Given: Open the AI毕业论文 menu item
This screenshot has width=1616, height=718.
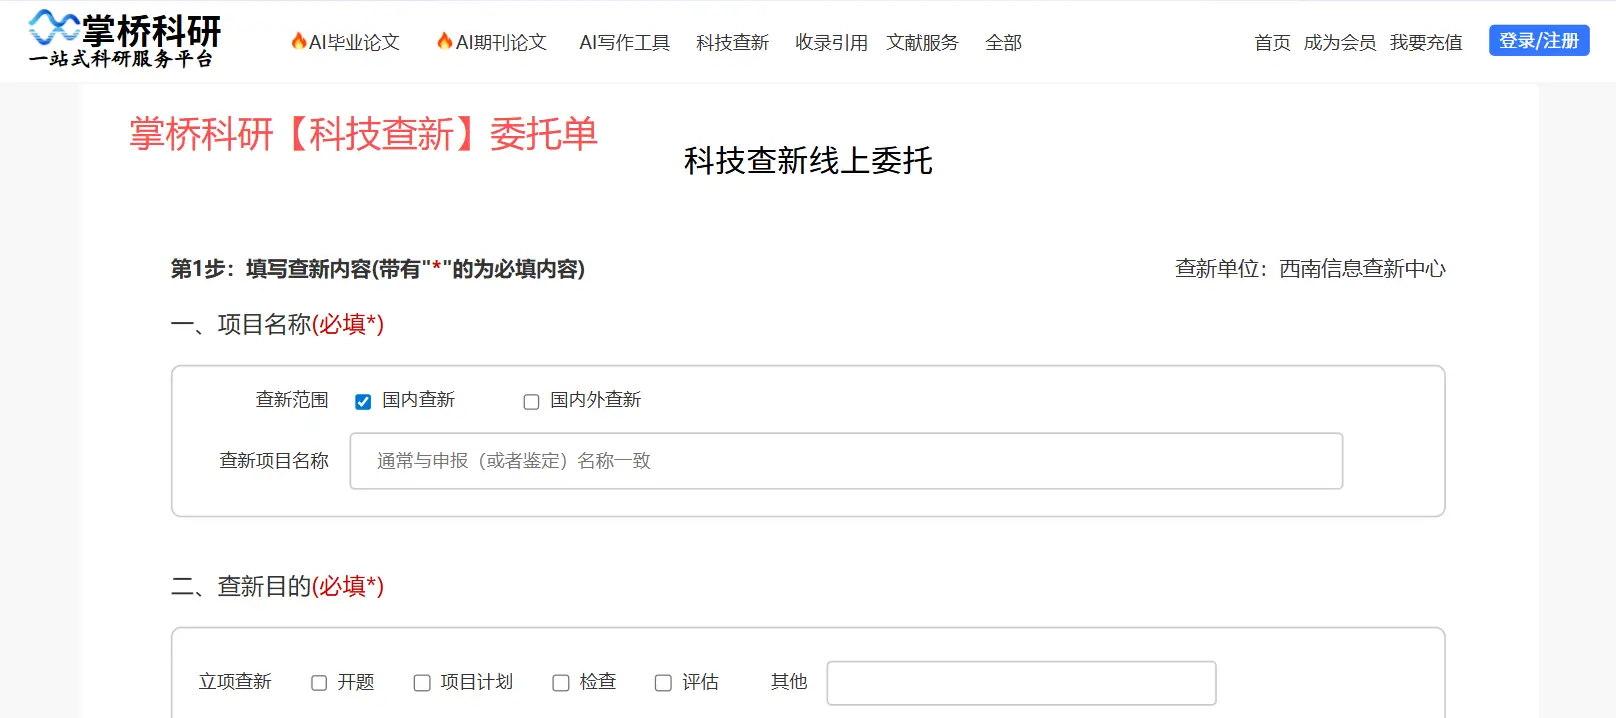Looking at the screenshot, I should click(345, 42).
